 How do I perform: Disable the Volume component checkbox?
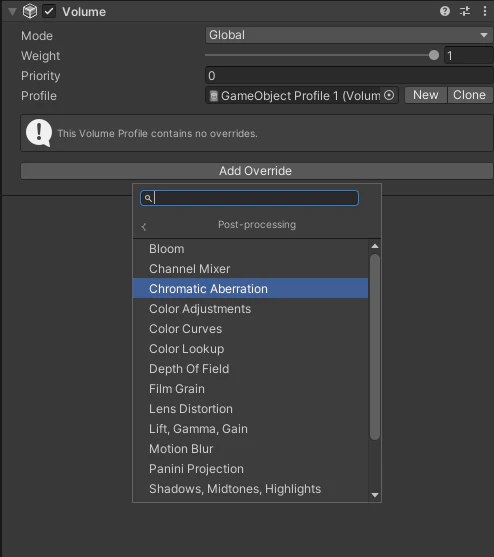point(49,11)
